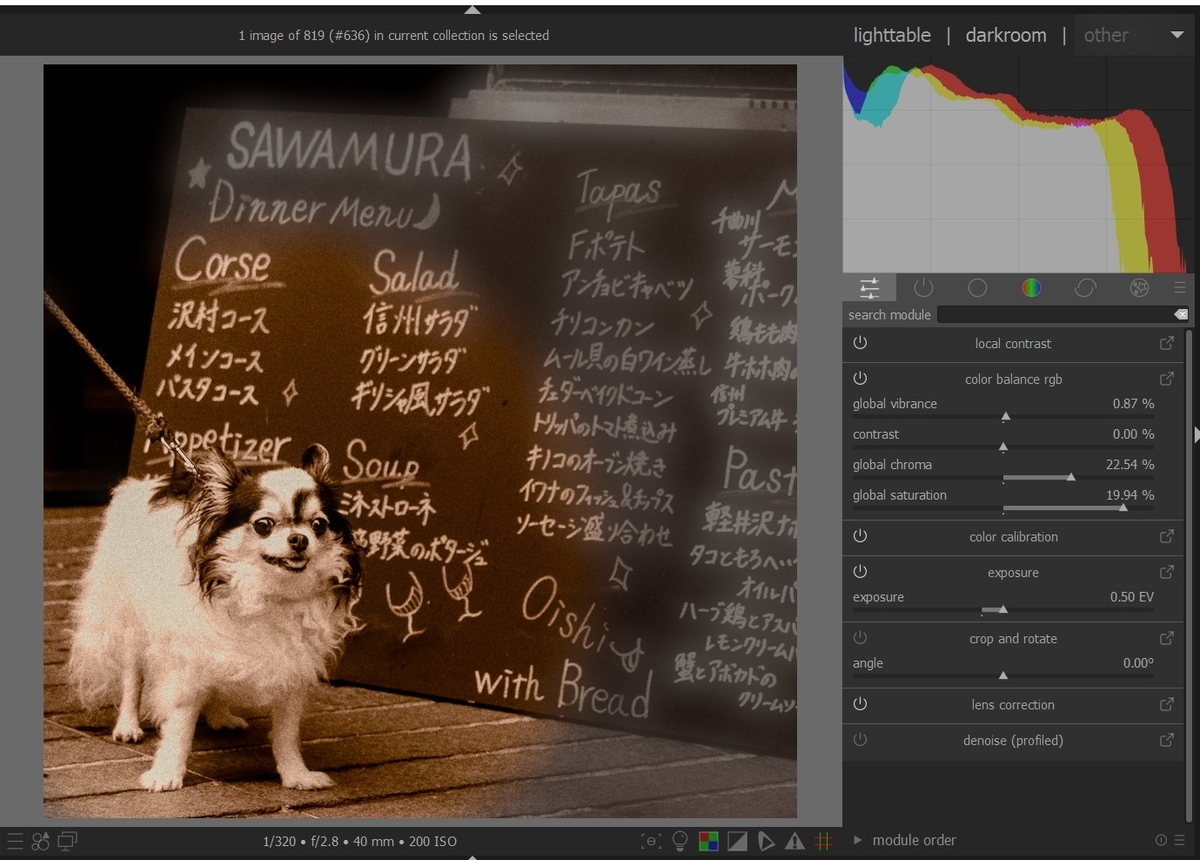This screenshot has height=860, width=1200.
Task: Open color balance rgb full module view
Action: pyautogui.click(x=1166, y=380)
